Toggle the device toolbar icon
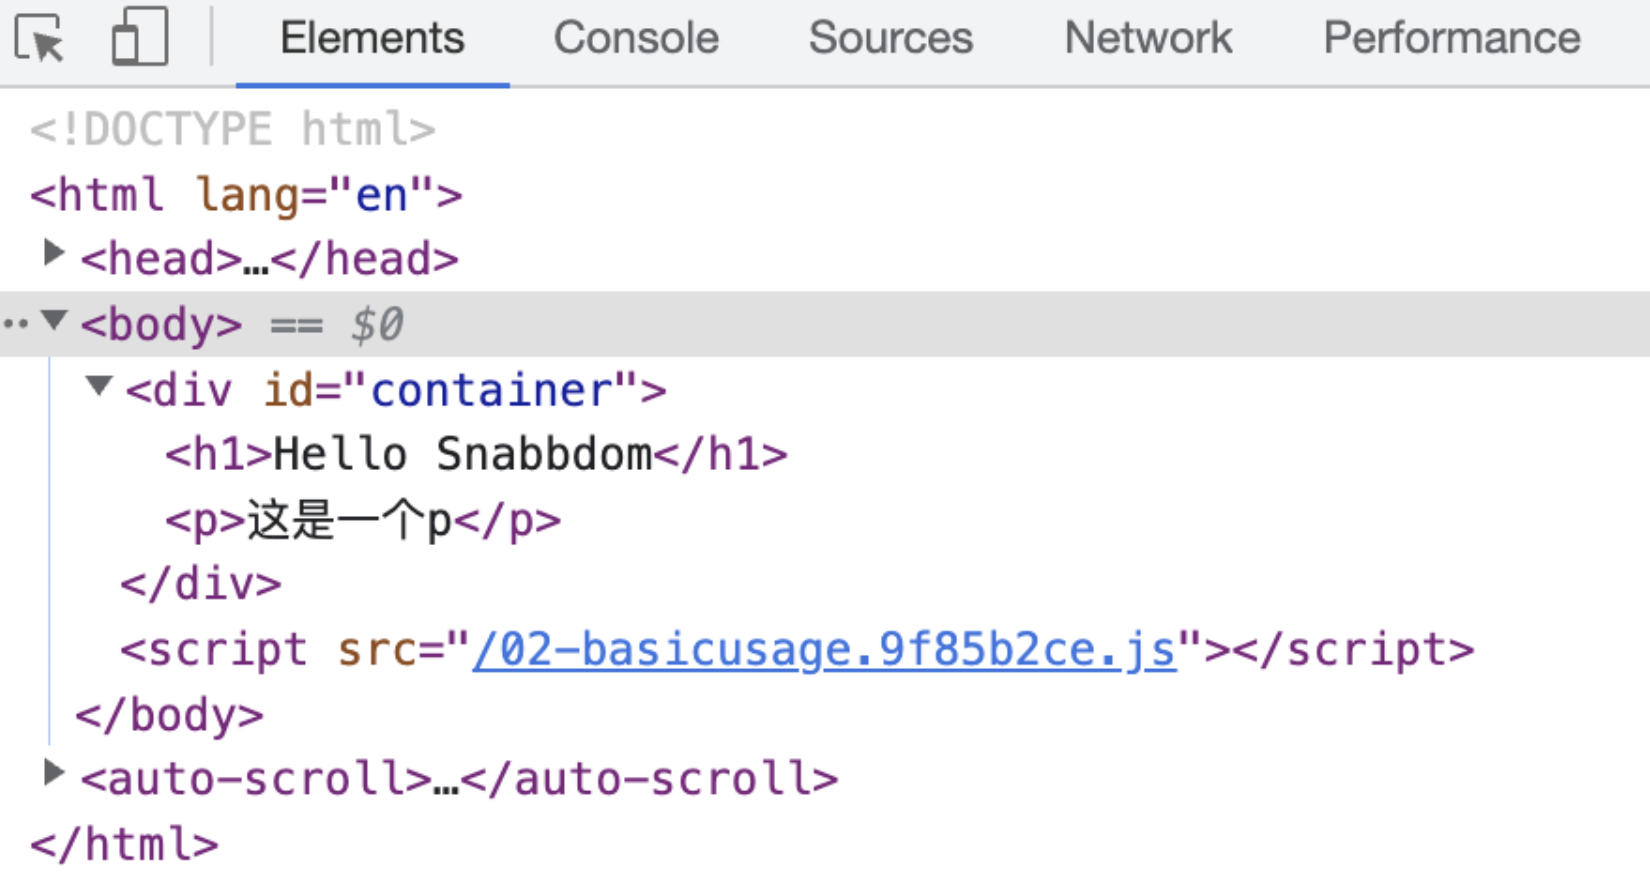Image resolution: width=1650 pixels, height=894 pixels. [x=139, y=38]
